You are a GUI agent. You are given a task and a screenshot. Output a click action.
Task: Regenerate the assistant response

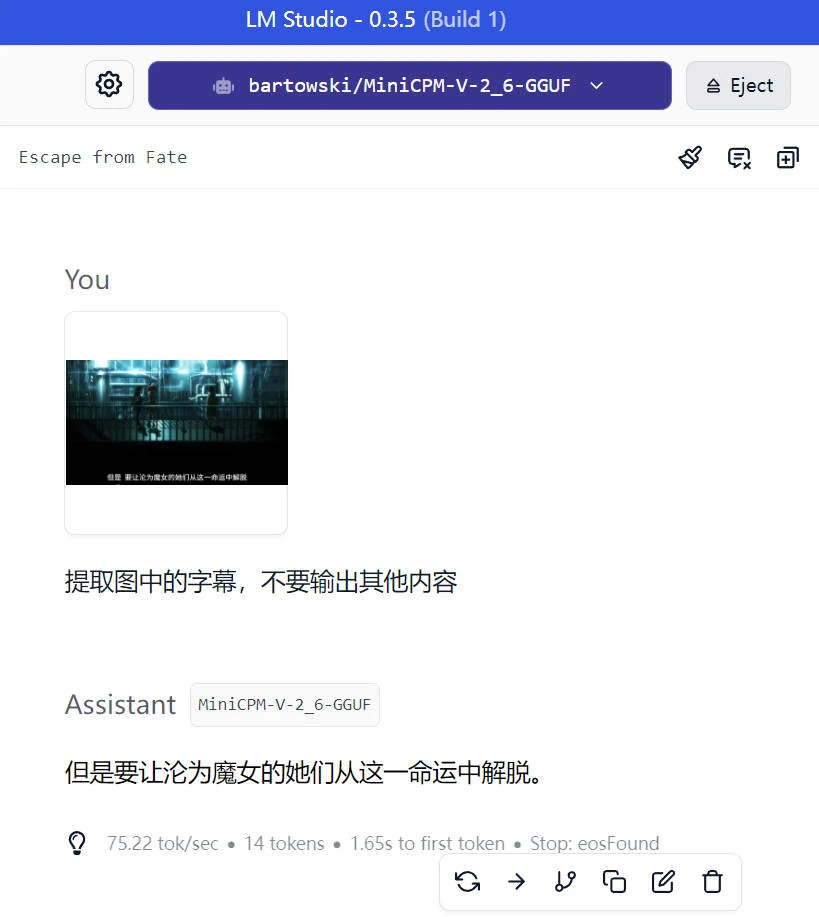(467, 881)
